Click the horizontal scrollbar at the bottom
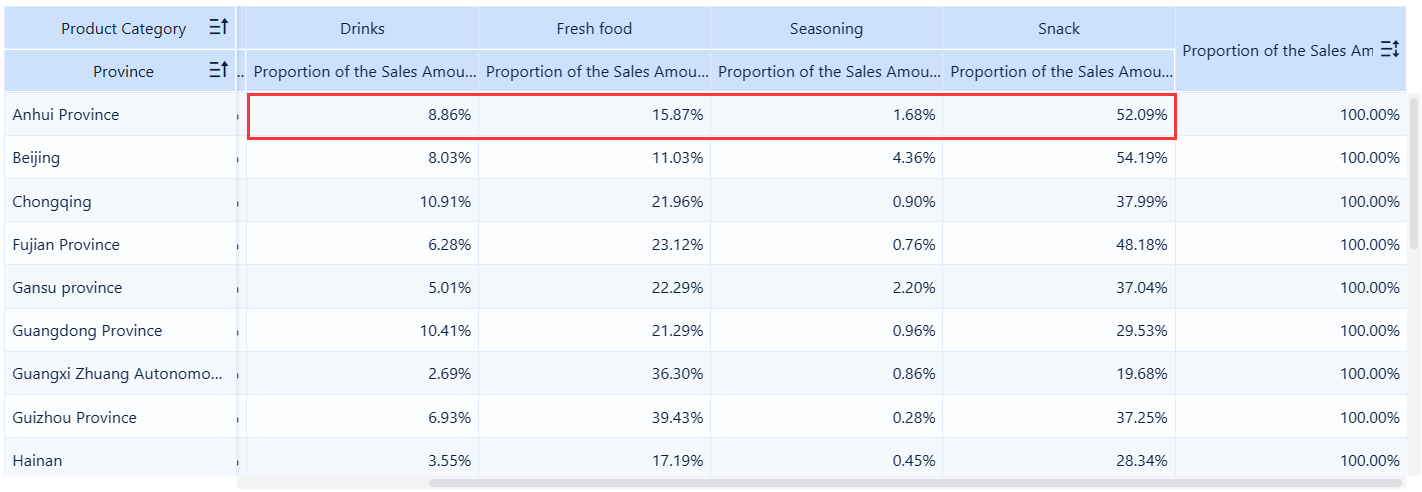Screen dimensions: 1422x492 [x=900, y=483]
